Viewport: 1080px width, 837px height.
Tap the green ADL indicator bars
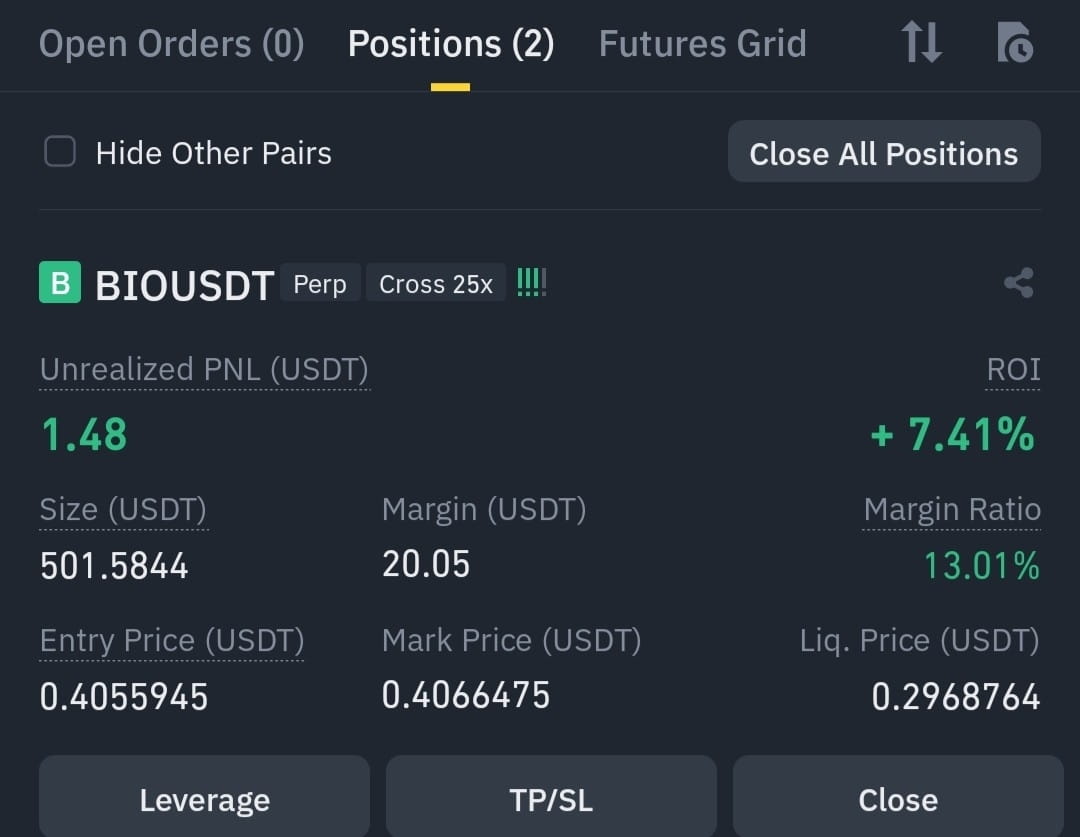[532, 282]
